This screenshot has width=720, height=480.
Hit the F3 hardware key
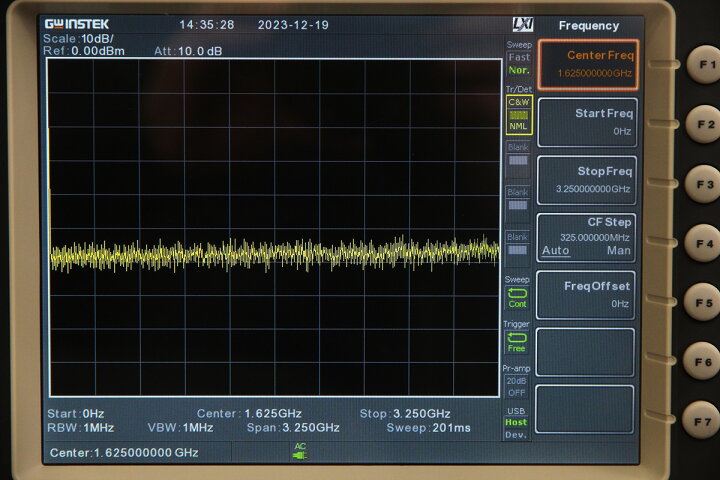point(704,184)
